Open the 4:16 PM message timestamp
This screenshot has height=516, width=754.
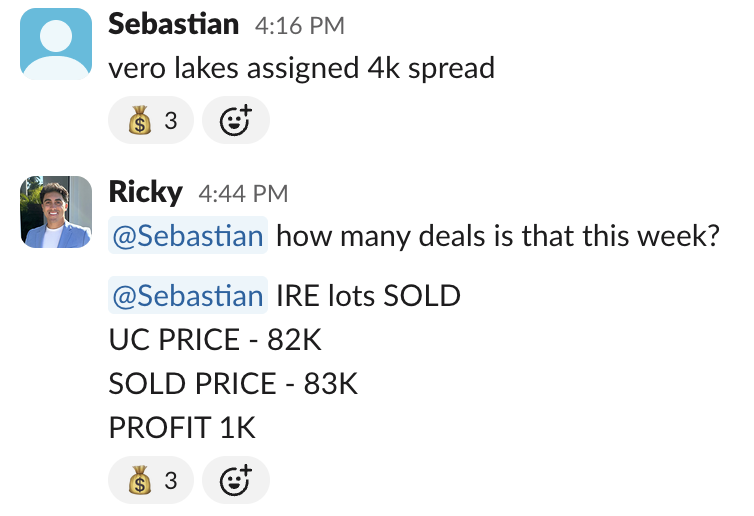coord(300,25)
